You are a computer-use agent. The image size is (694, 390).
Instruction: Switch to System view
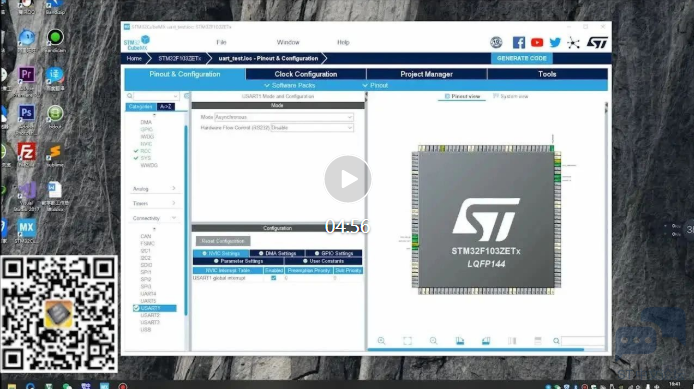[x=510, y=96]
